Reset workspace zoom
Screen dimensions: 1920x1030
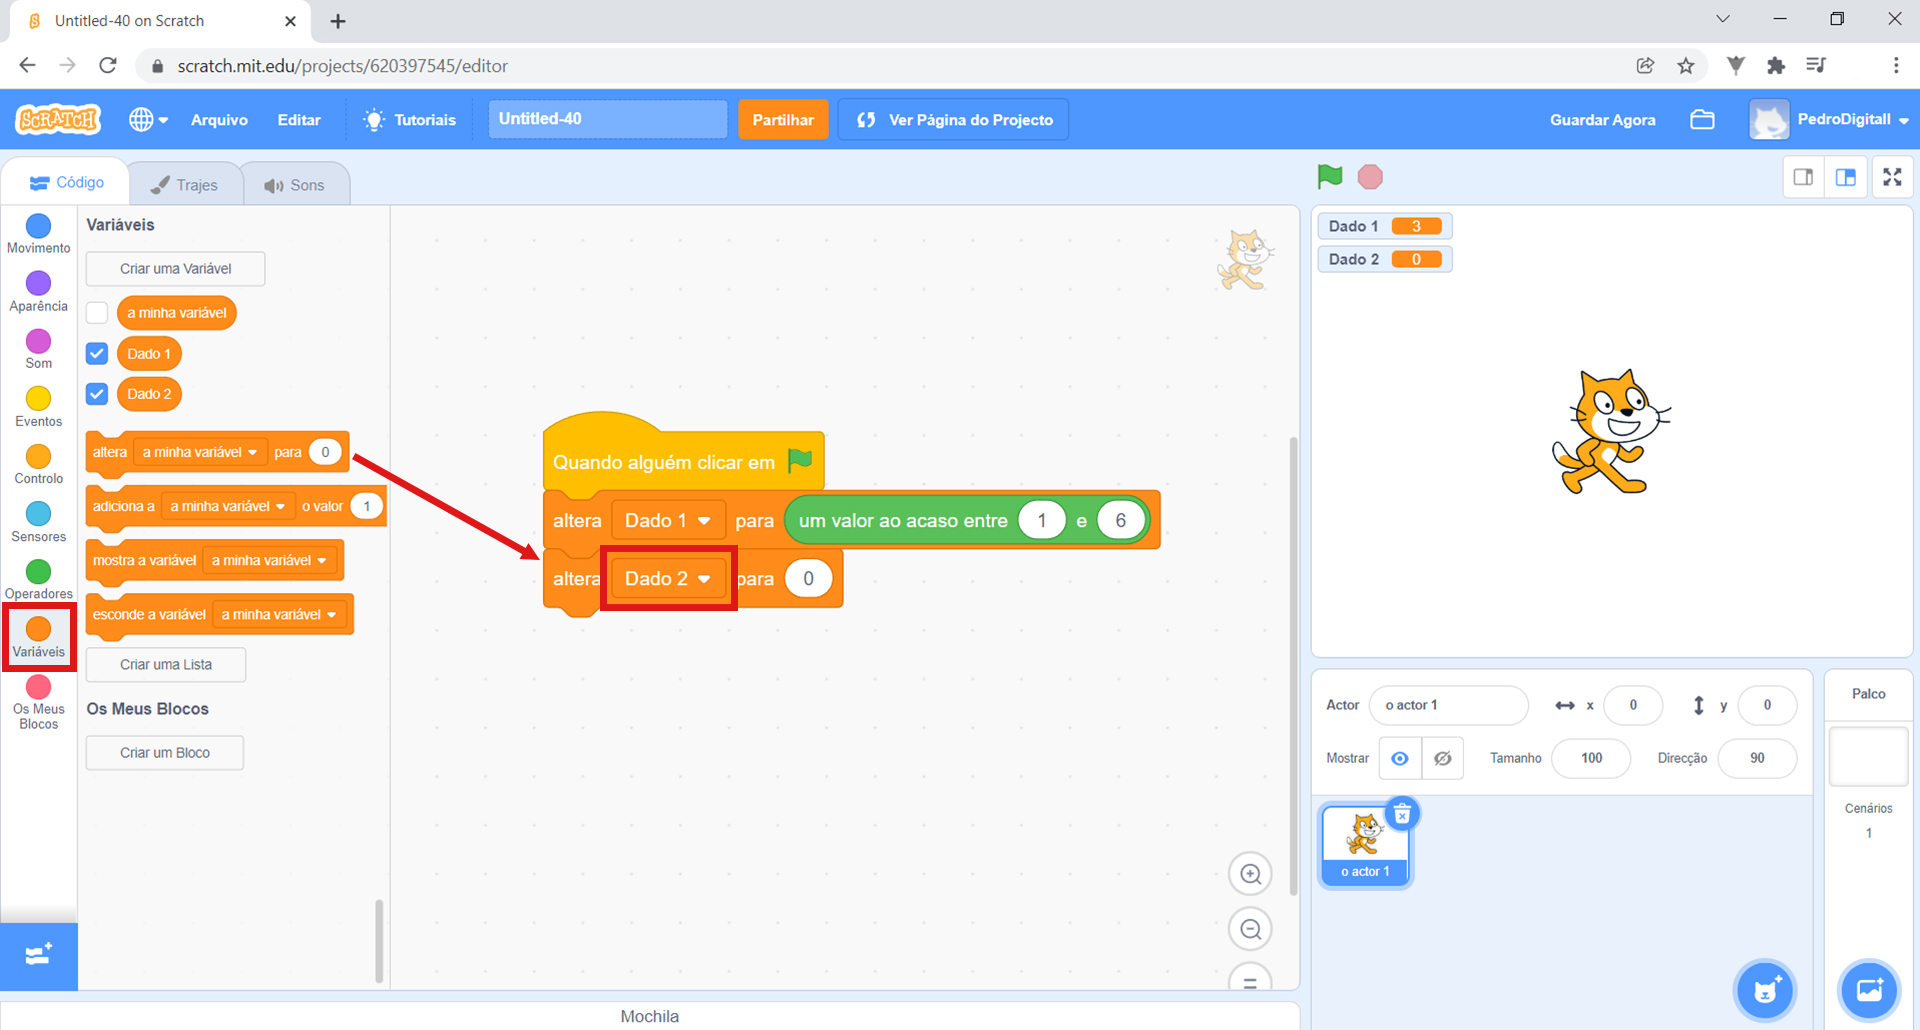coord(1250,980)
